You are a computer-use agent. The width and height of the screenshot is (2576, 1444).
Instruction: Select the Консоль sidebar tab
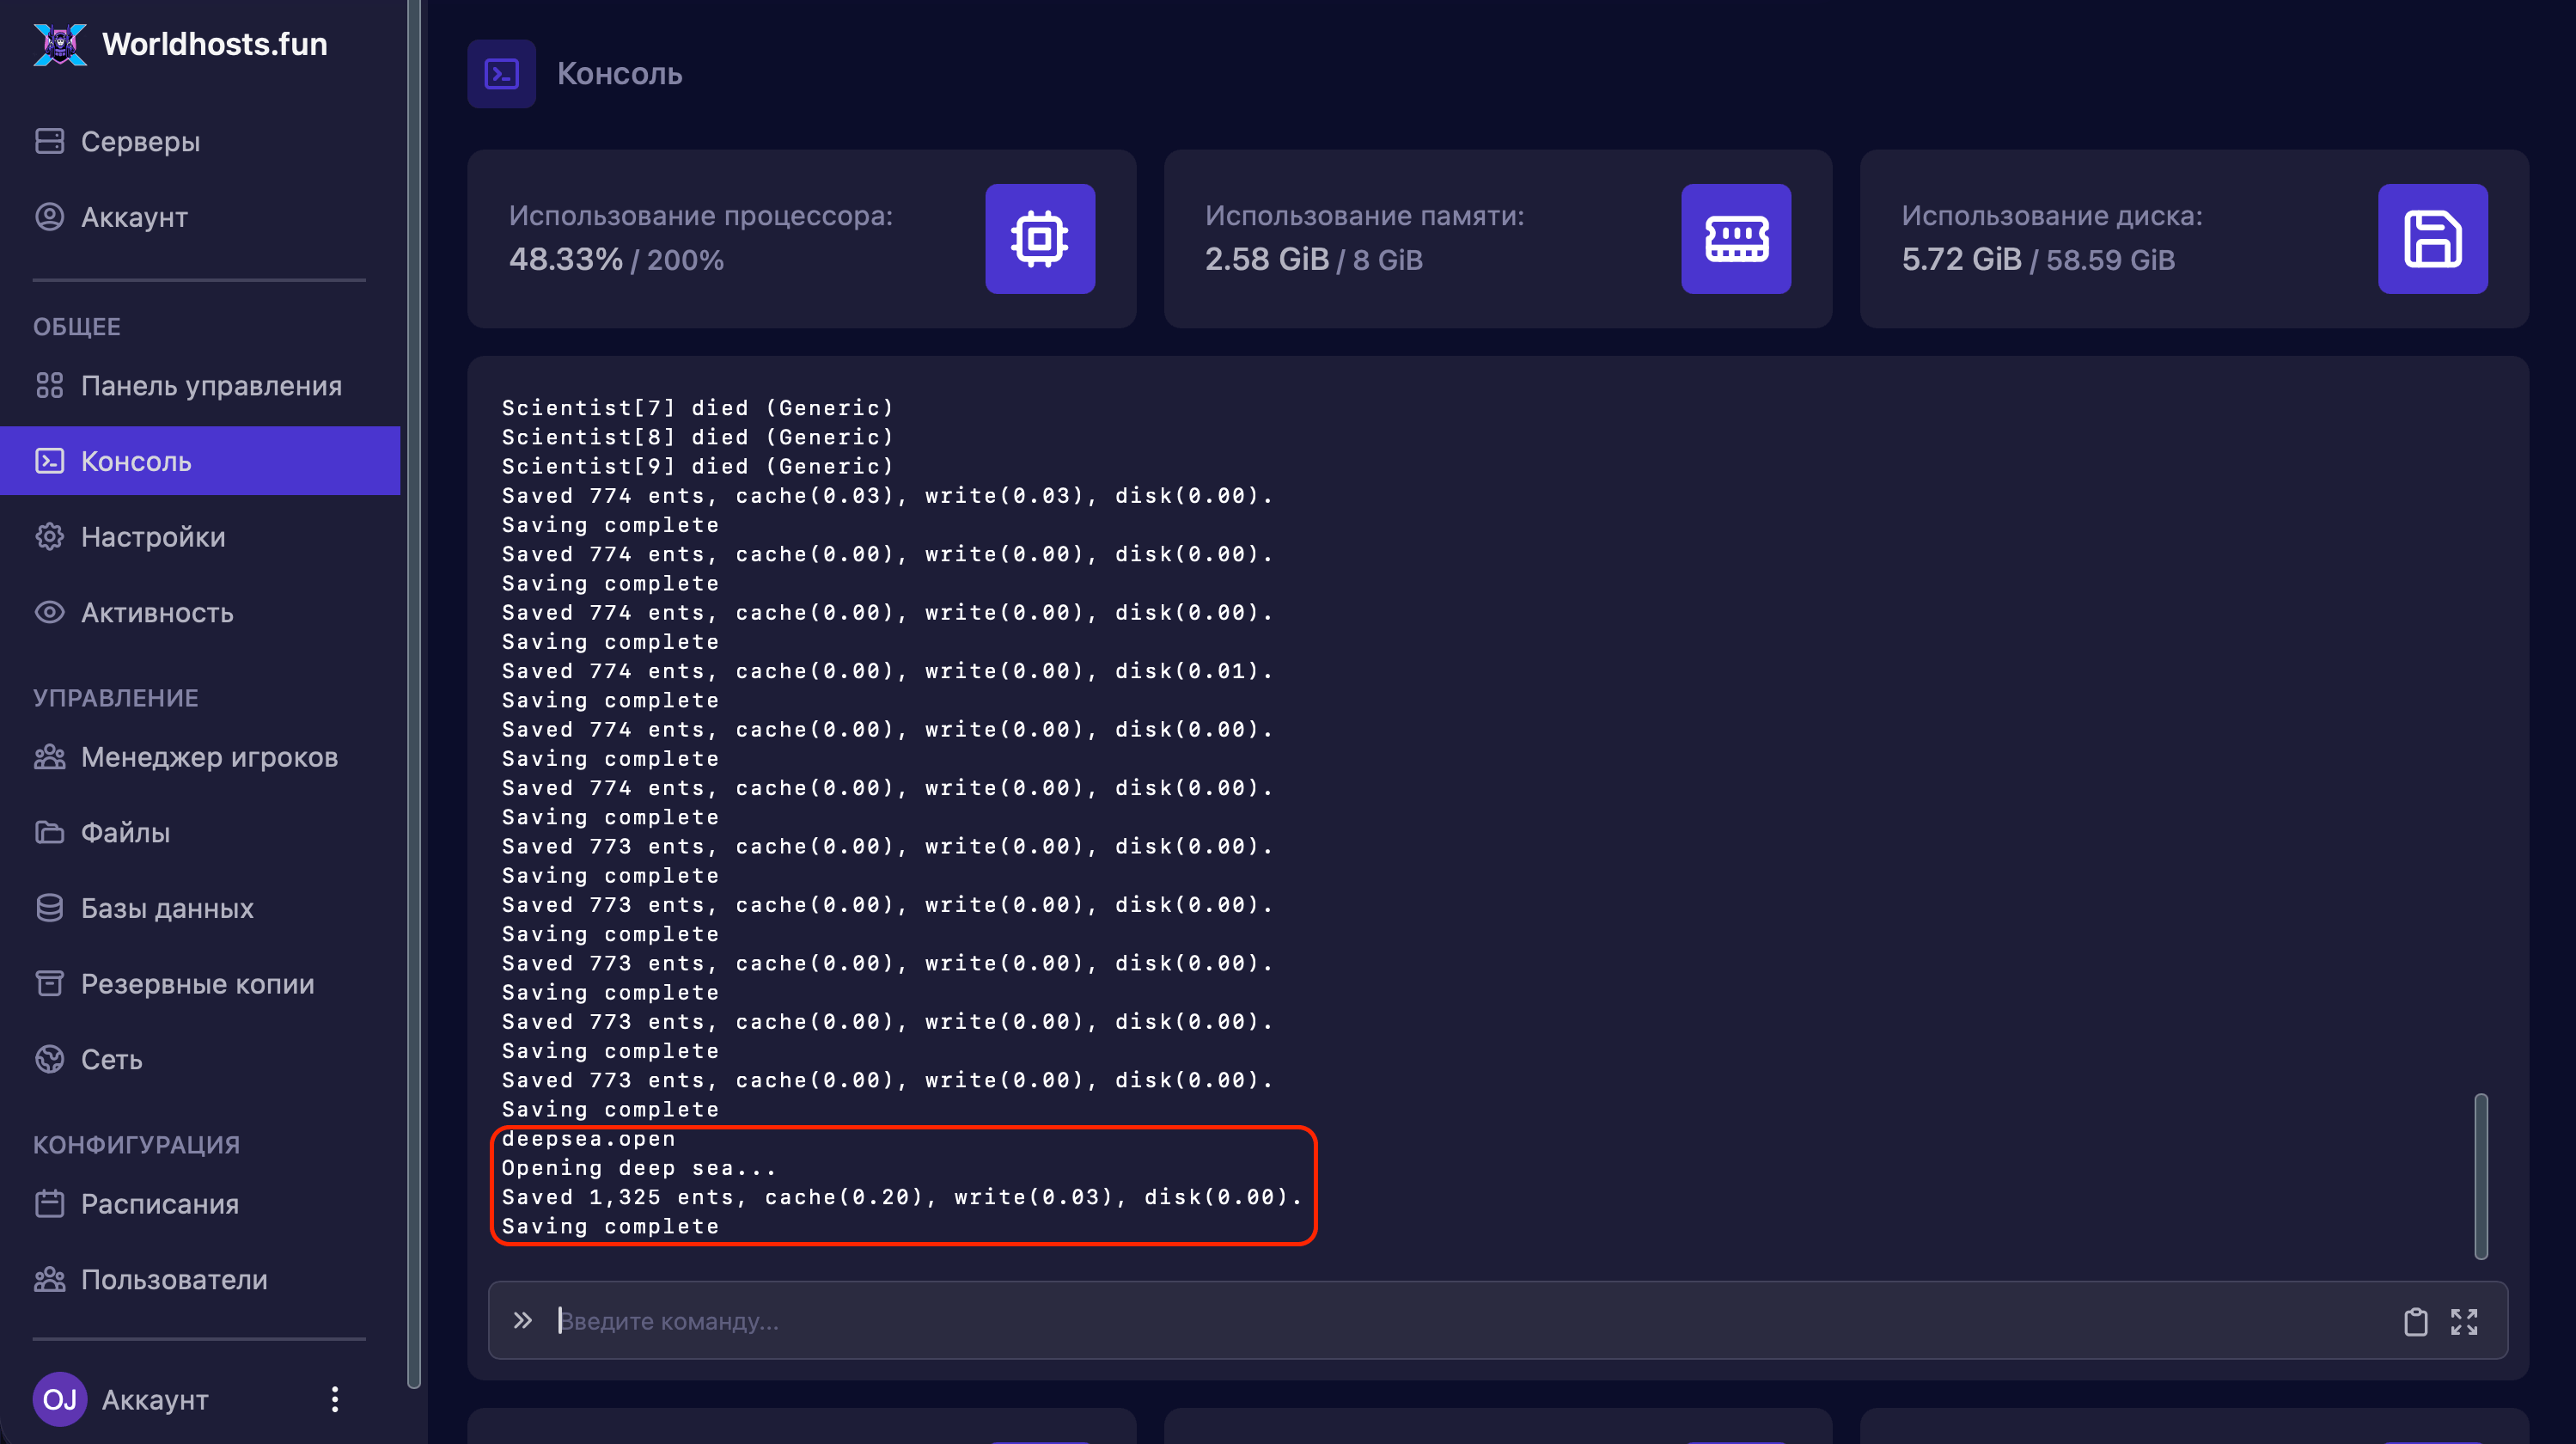pyautogui.click(x=200, y=461)
